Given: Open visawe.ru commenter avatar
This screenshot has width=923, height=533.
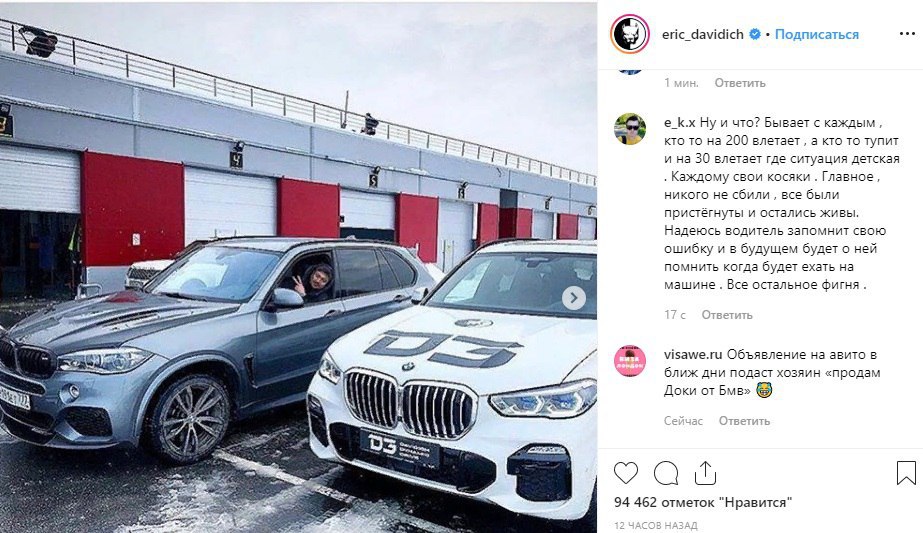Looking at the screenshot, I should click(x=630, y=360).
